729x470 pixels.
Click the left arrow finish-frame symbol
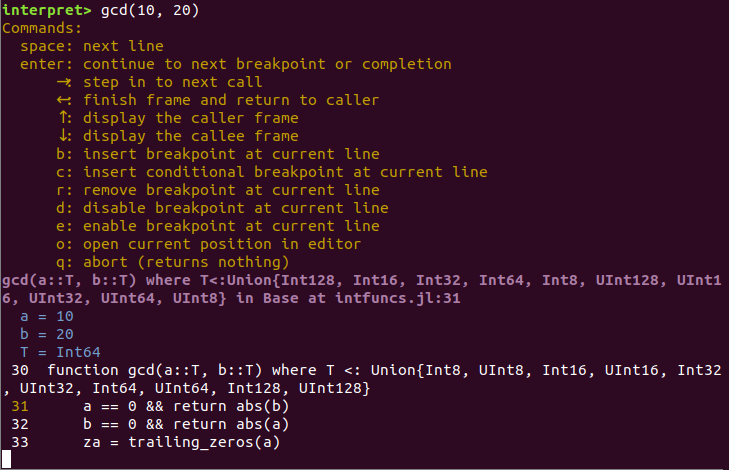[x=64, y=100]
